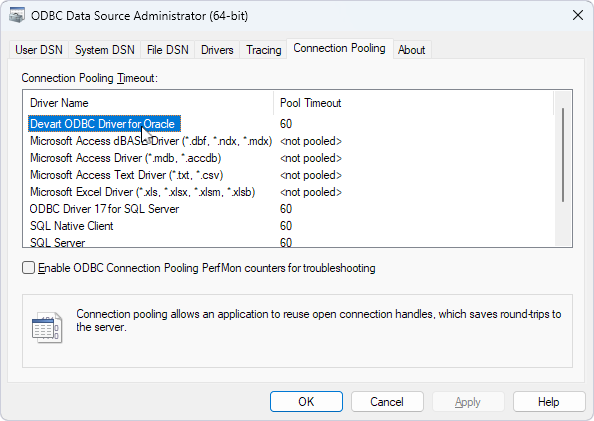Click timeout 60 for Devart Oracle driver
Image resolution: width=594 pixels, height=421 pixels.
tap(286, 124)
